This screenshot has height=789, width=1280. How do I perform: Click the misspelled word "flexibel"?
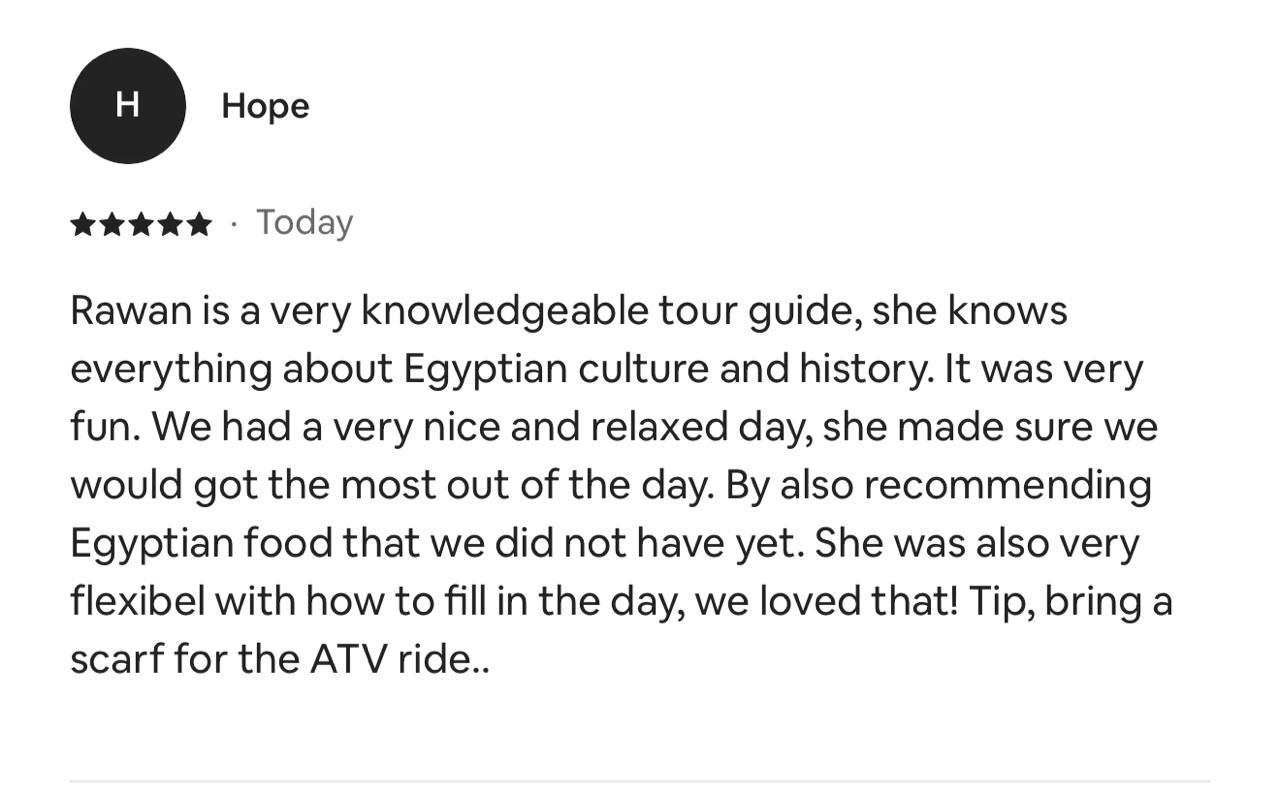137,602
